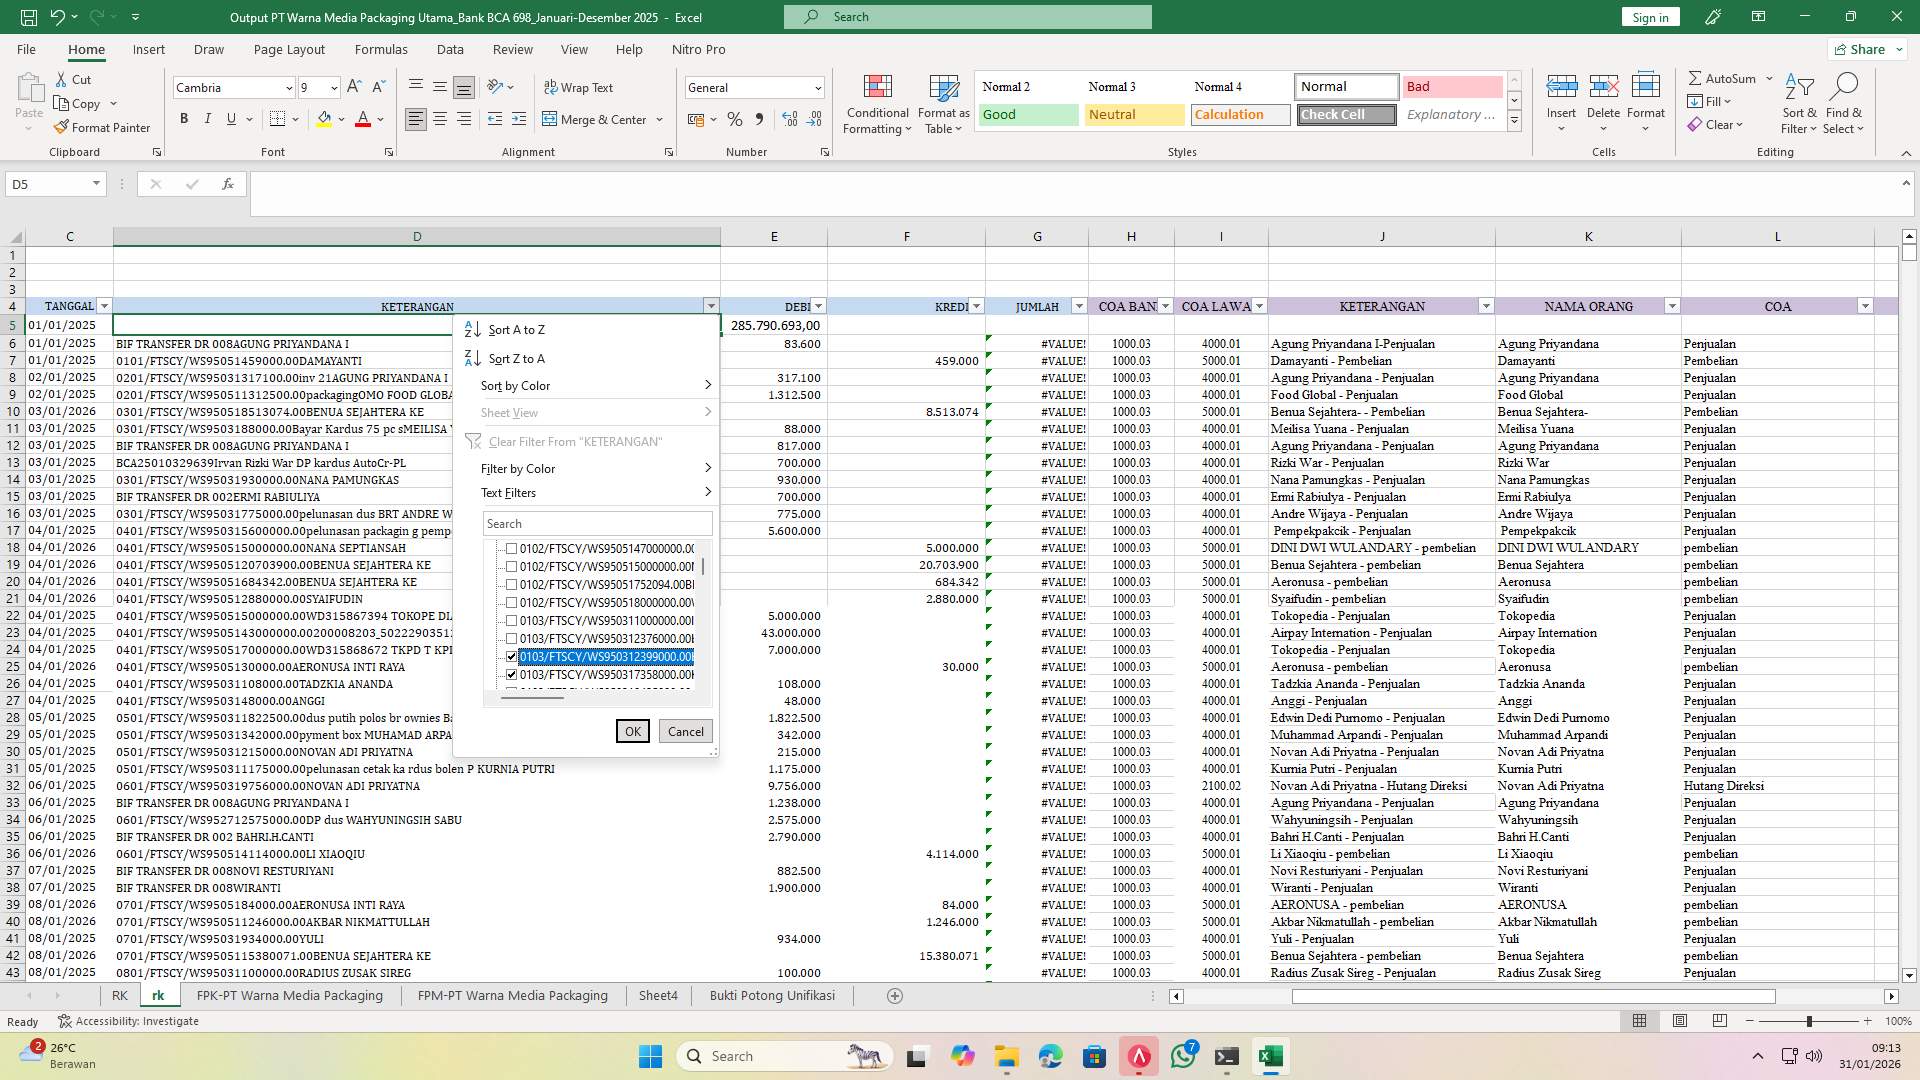Open the Cambria font name dropdown
Image resolution: width=1920 pixels, height=1080 pixels.
[288, 88]
